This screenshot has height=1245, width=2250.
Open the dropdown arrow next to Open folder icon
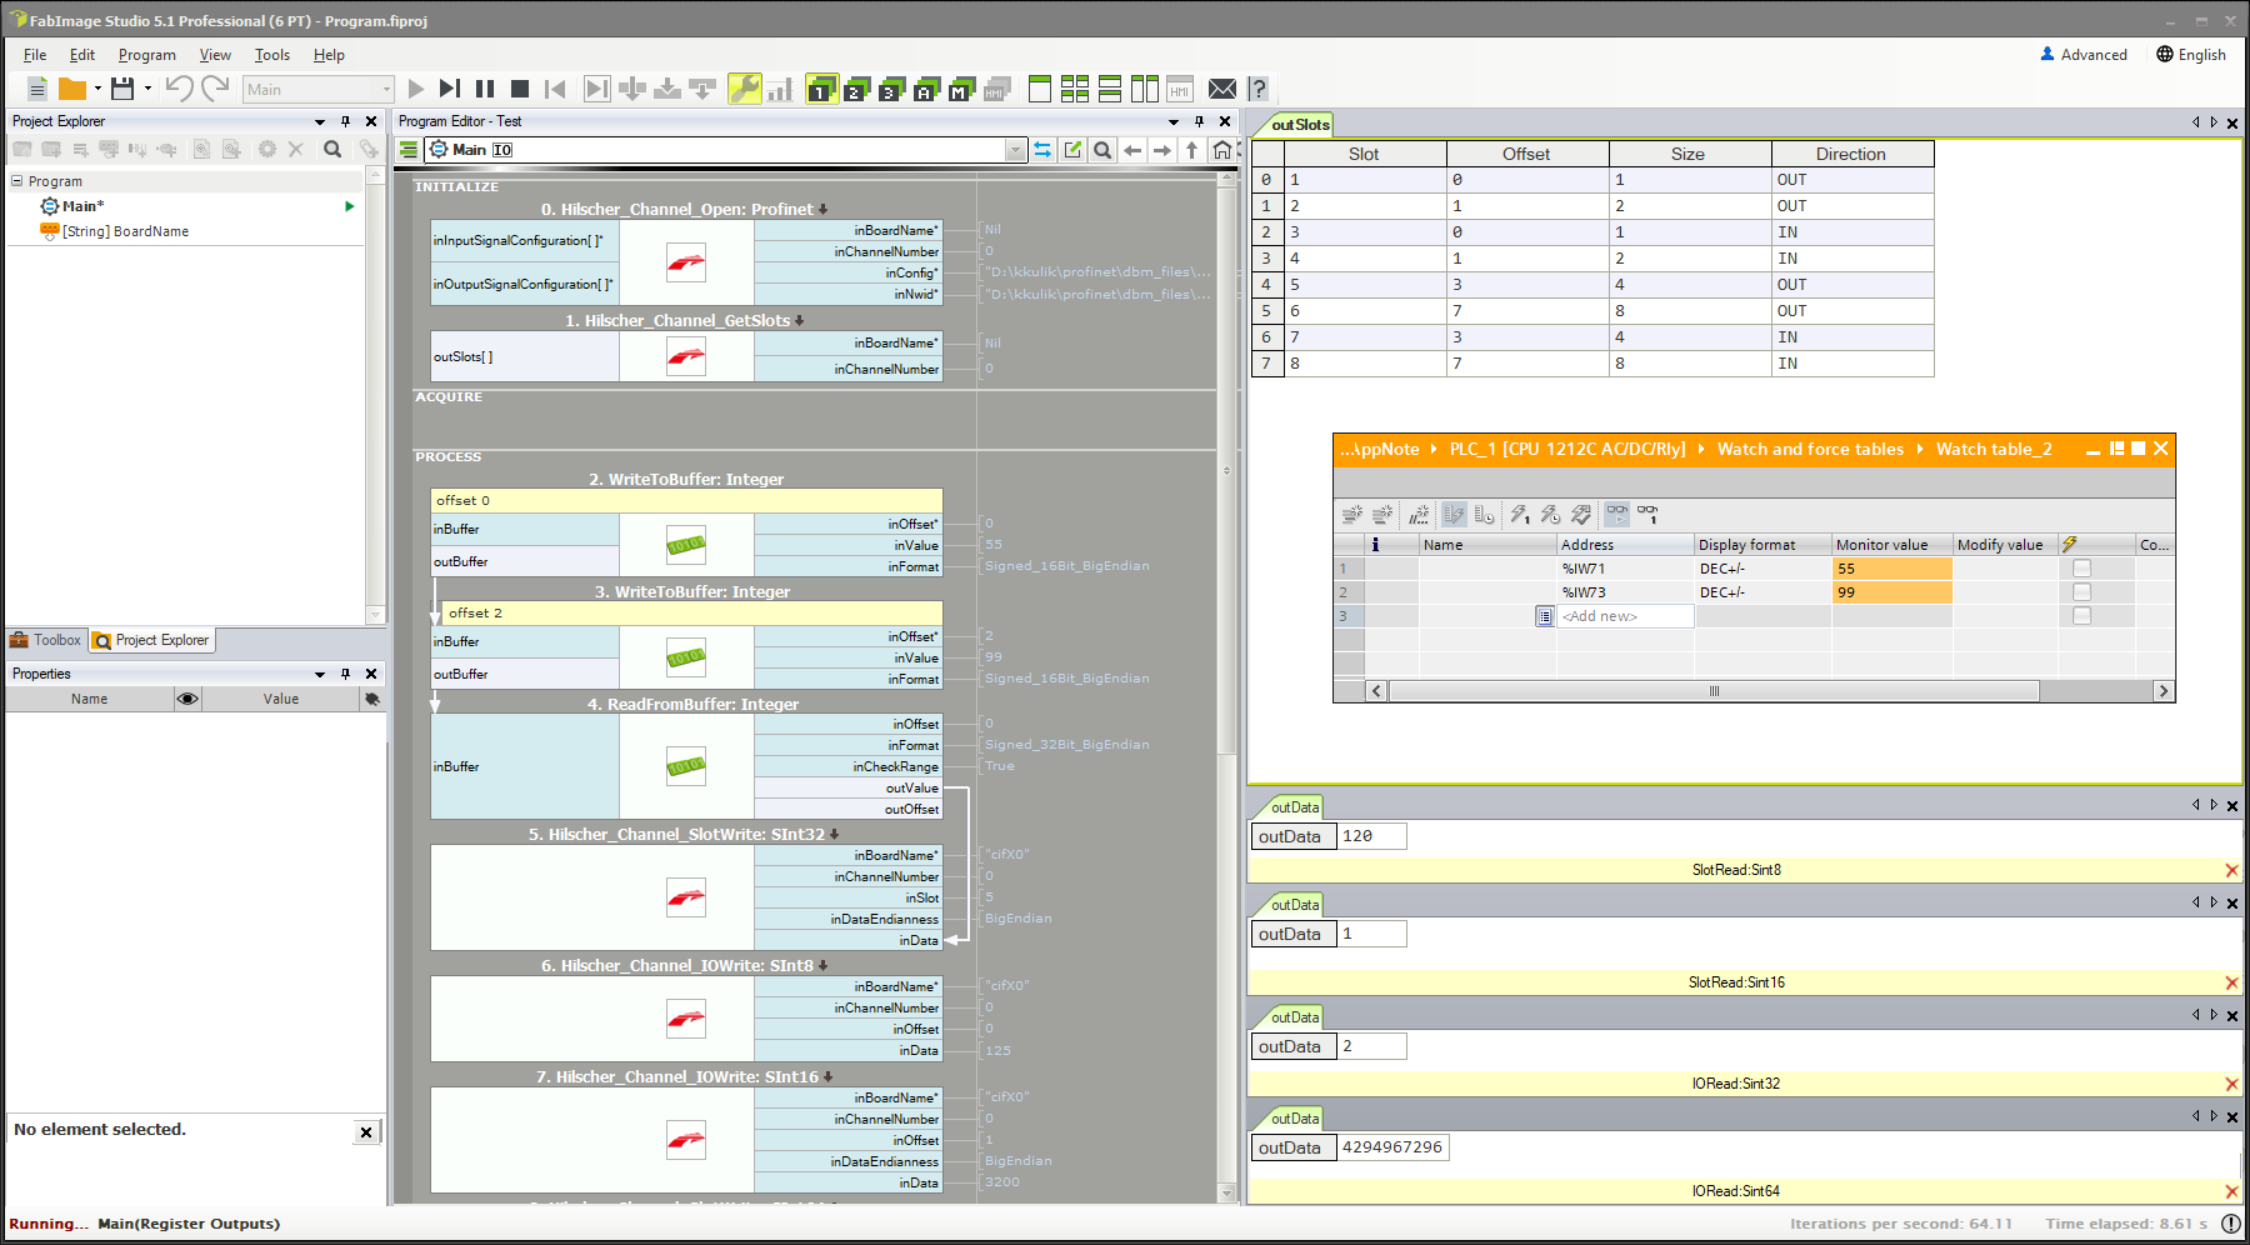click(98, 89)
